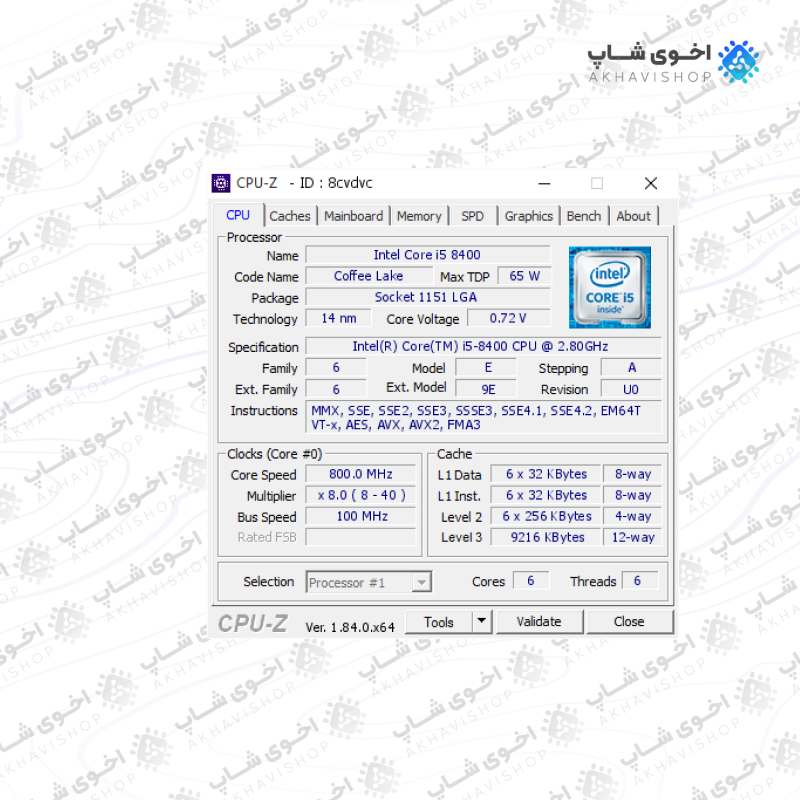This screenshot has height=800, width=800.
Task: Click the L1 Data 6 x 32 KBytes value
Action: pos(545,474)
